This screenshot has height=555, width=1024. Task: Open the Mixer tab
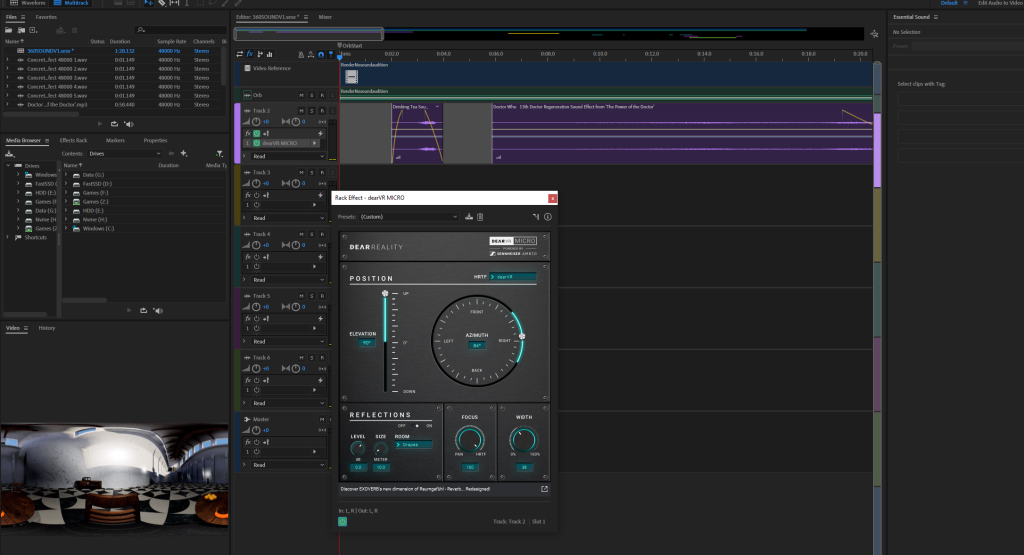325,17
